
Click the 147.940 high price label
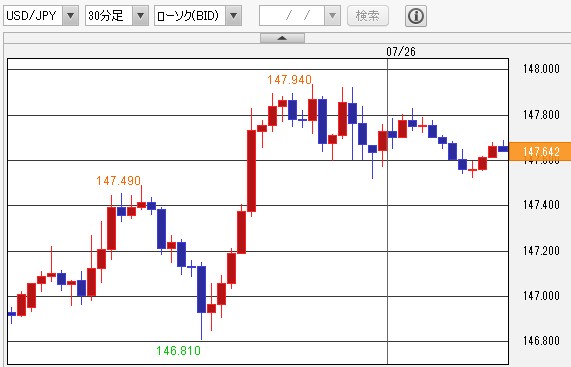tap(290, 80)
